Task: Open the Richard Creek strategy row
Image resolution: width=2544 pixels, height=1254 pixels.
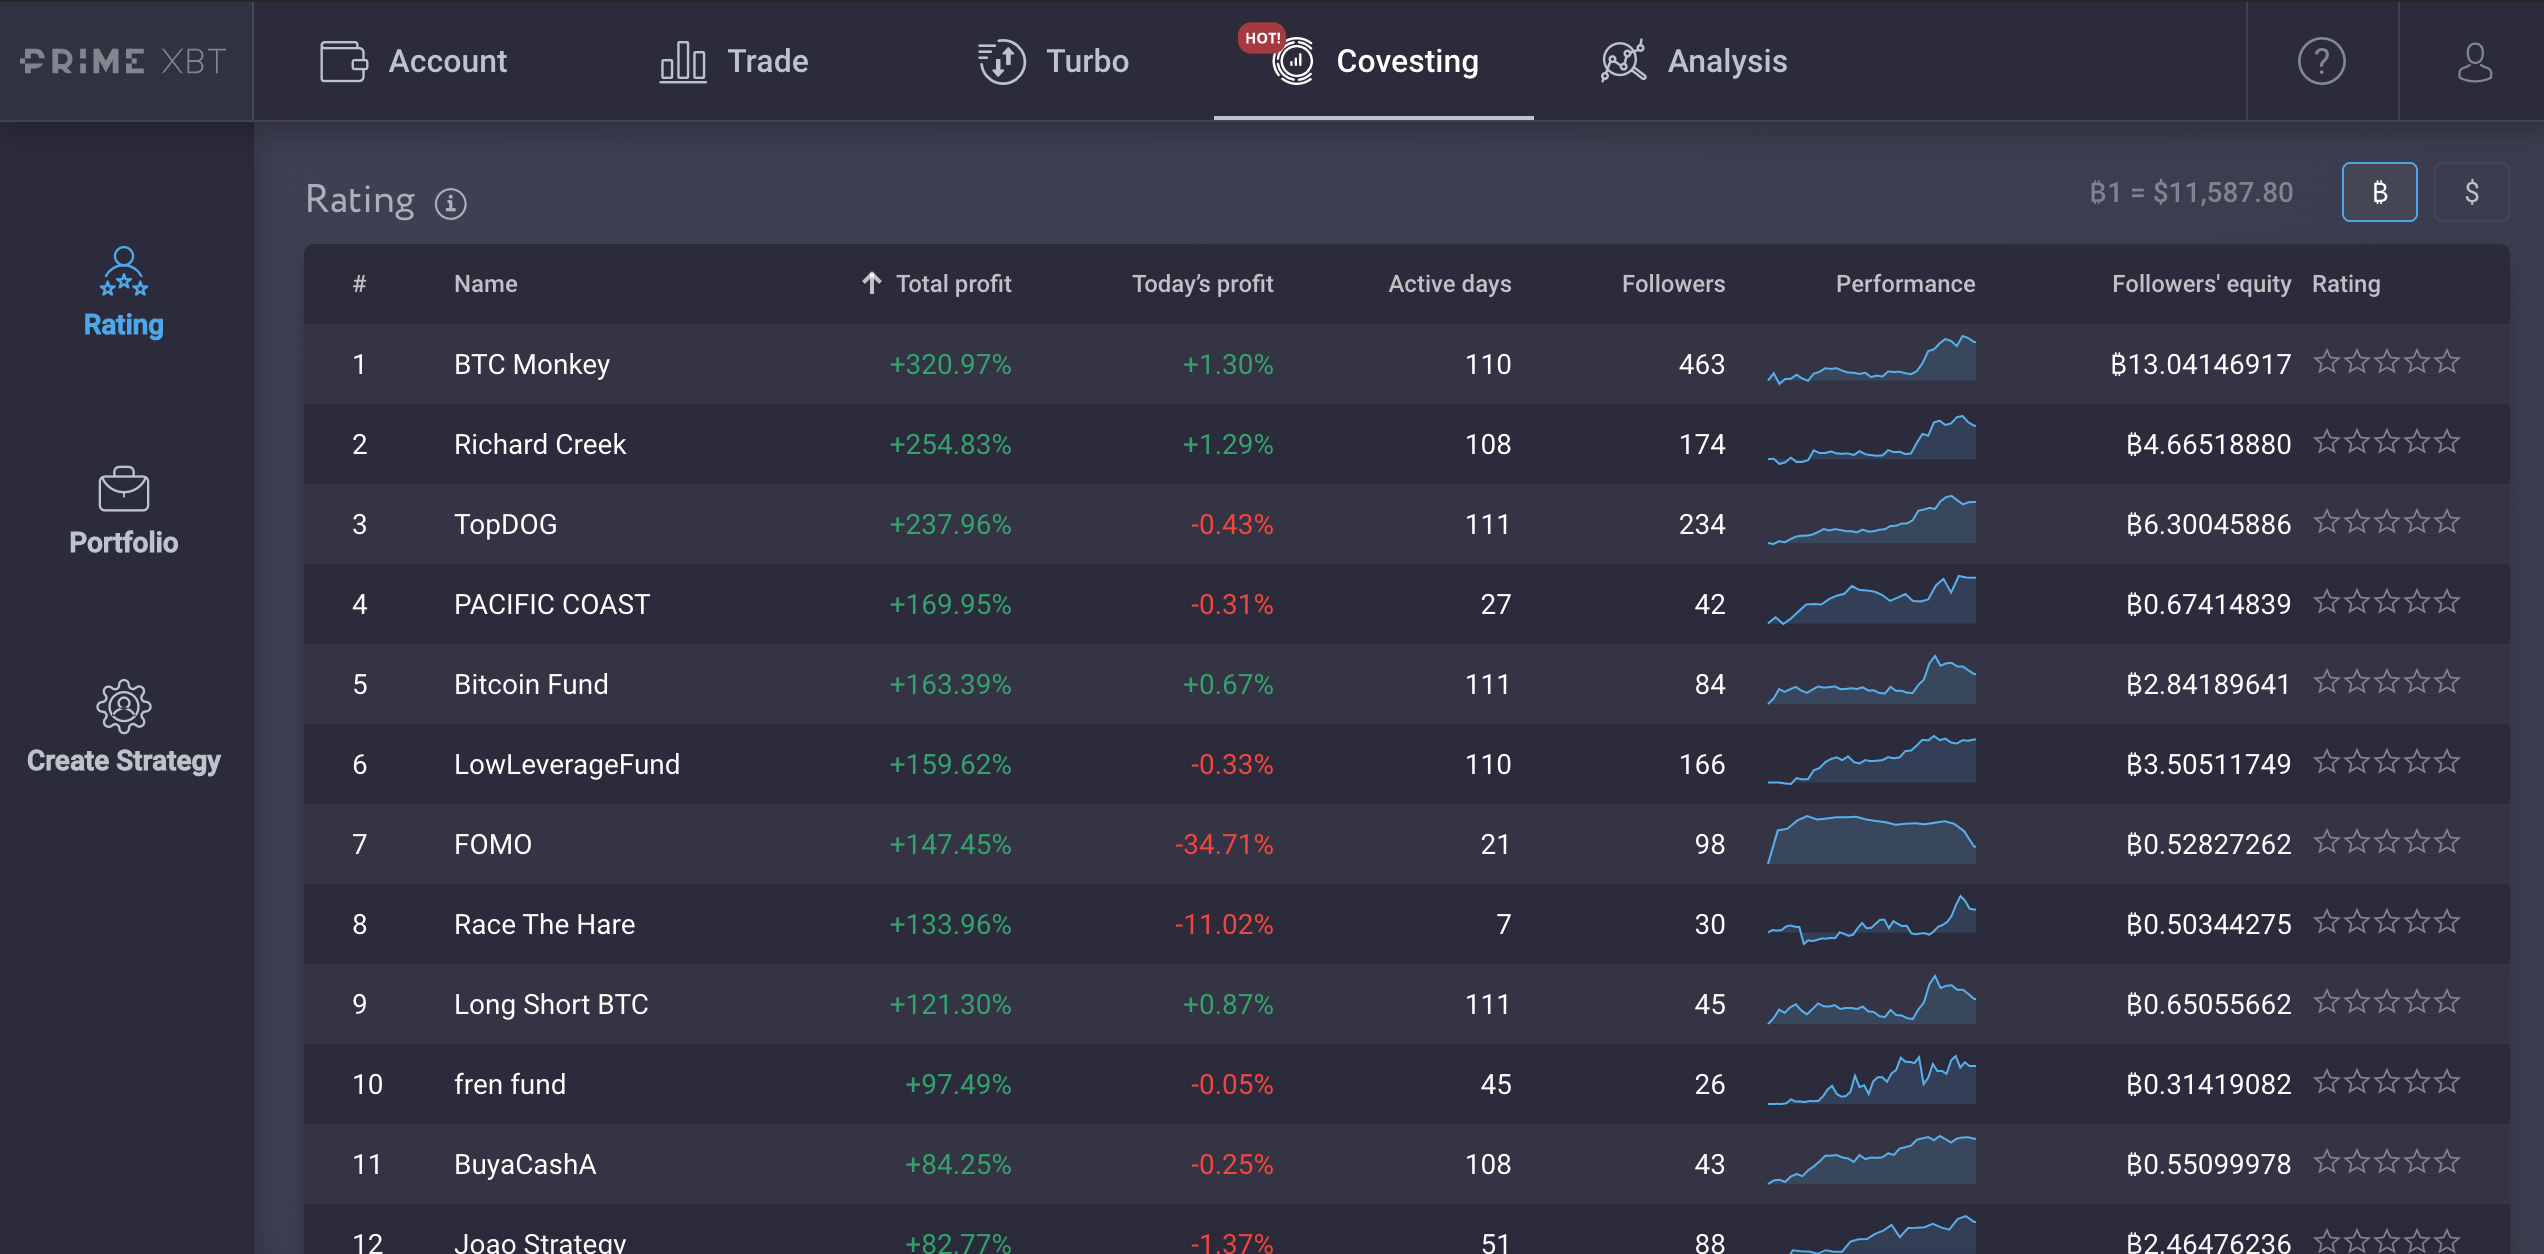Action: [x=1407, y=444]
